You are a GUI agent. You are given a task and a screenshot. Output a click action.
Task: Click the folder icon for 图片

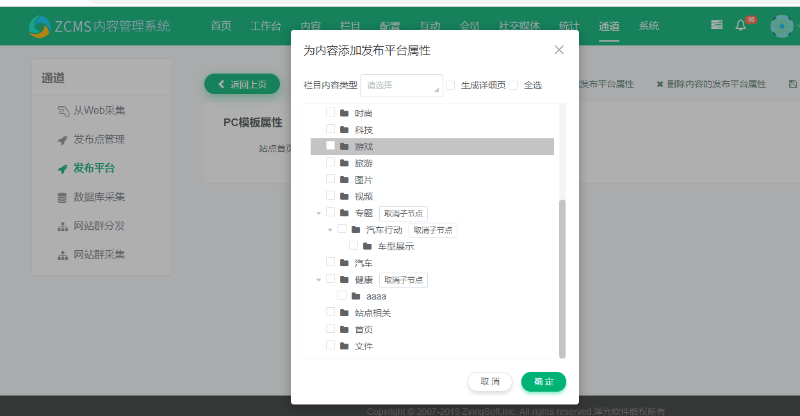[344, 180]
